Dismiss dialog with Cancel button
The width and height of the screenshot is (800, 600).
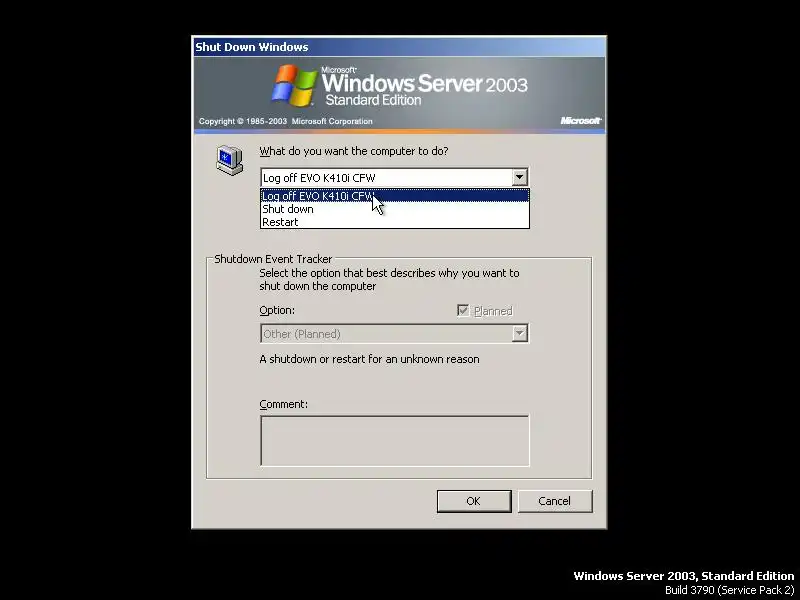click(x=555, y=501)
